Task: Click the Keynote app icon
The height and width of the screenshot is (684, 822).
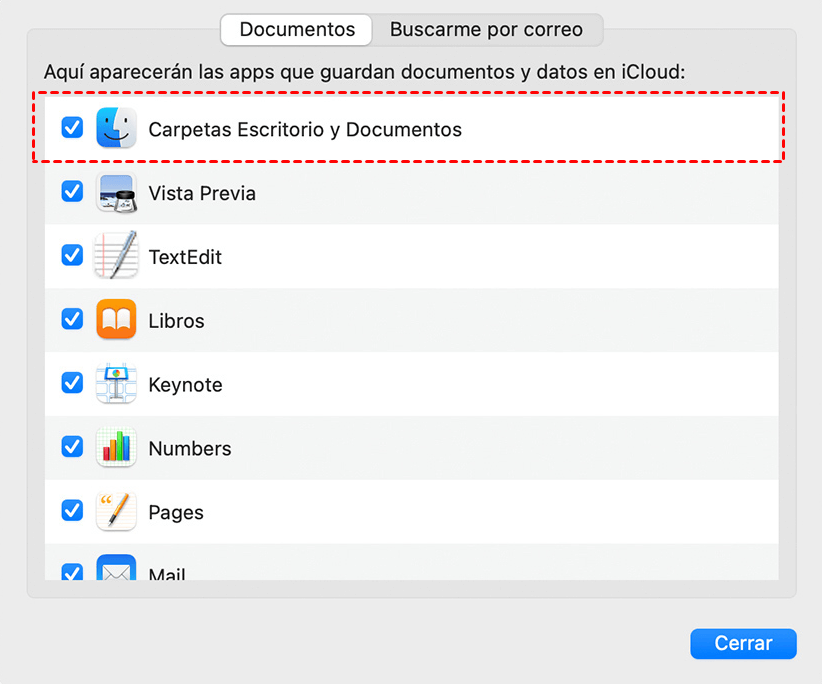Action: [x=116, y=384]
